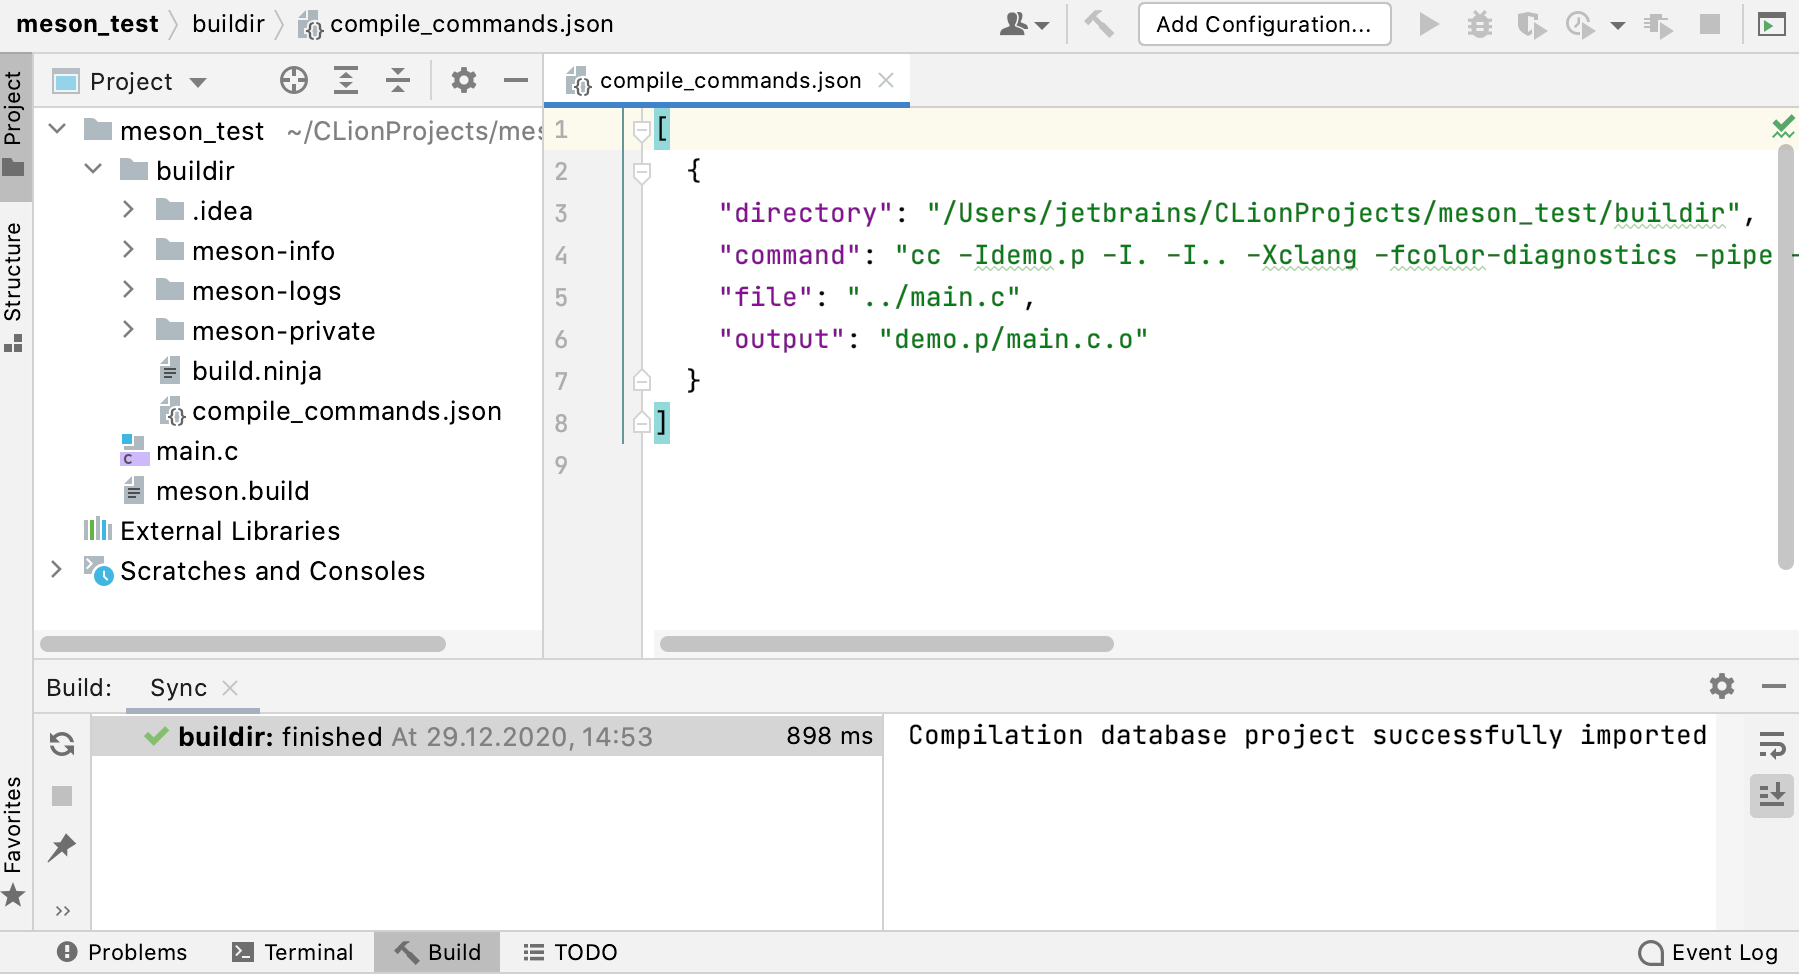Profile the application with the profiler icon
The width and height of the screenshot is (1799, 974).
point(1581,25)
